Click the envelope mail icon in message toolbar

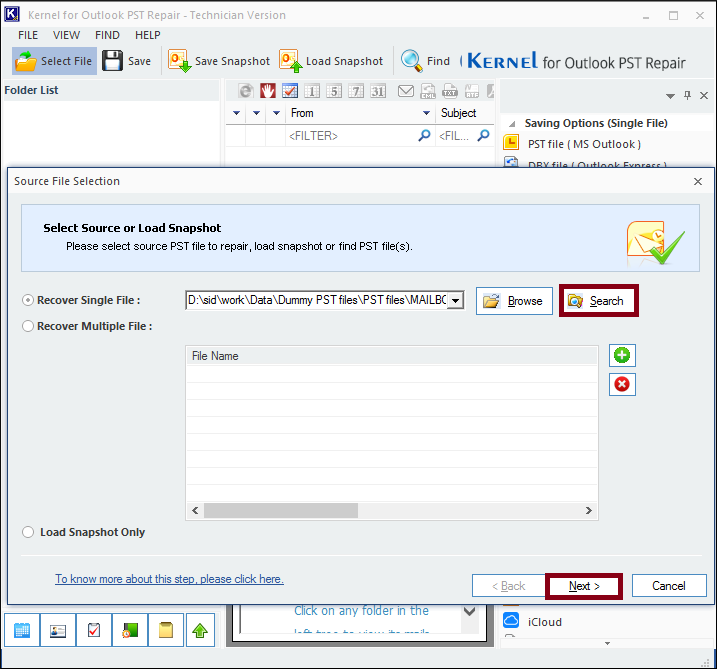coord(406,91)
